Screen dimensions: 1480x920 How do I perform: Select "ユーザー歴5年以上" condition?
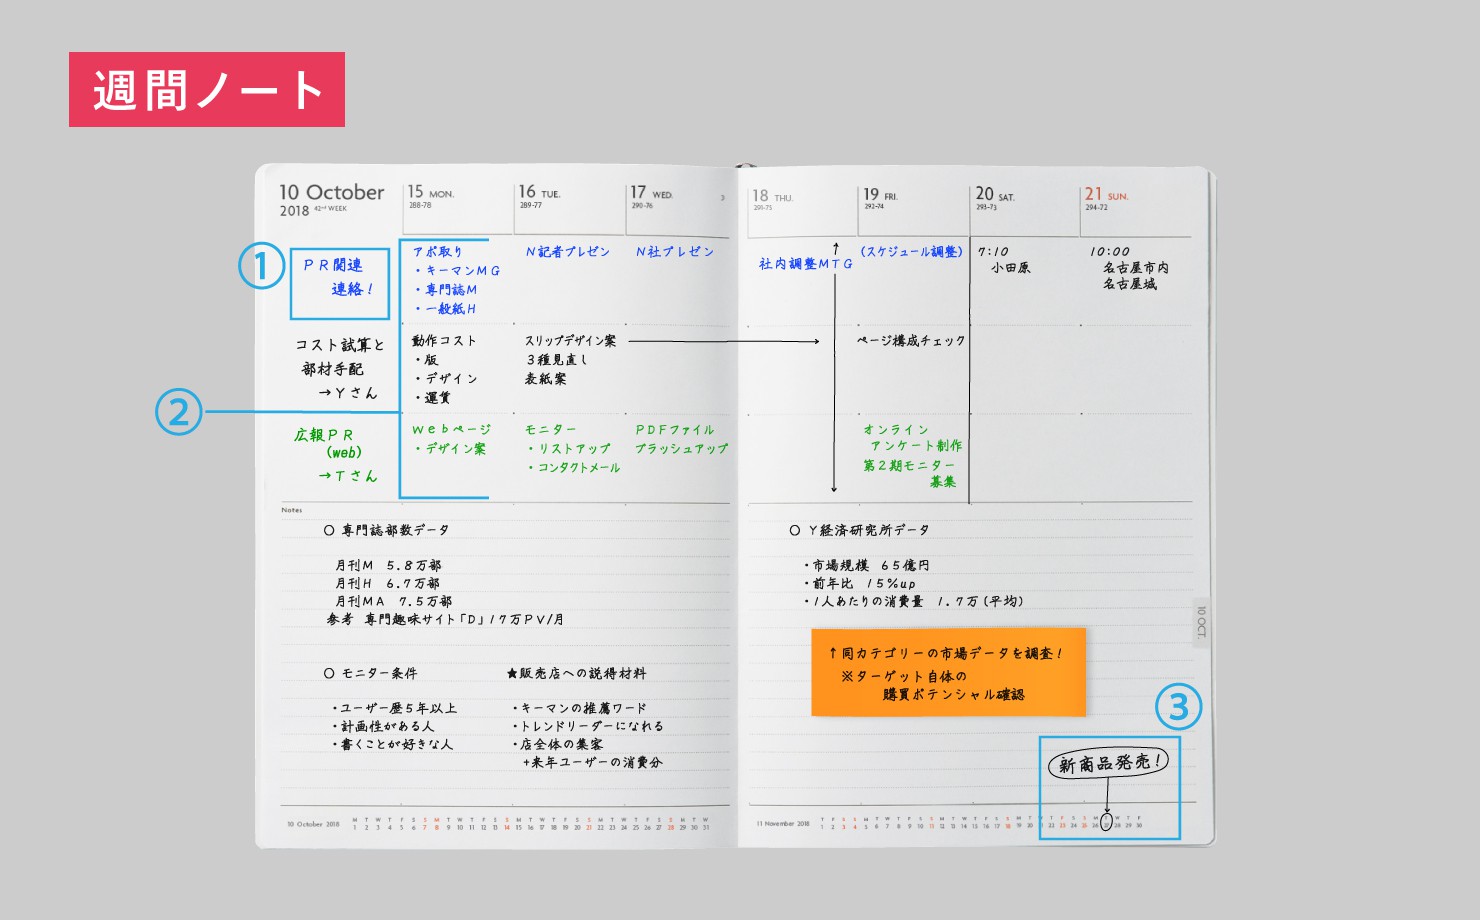[x=395, y=708]
